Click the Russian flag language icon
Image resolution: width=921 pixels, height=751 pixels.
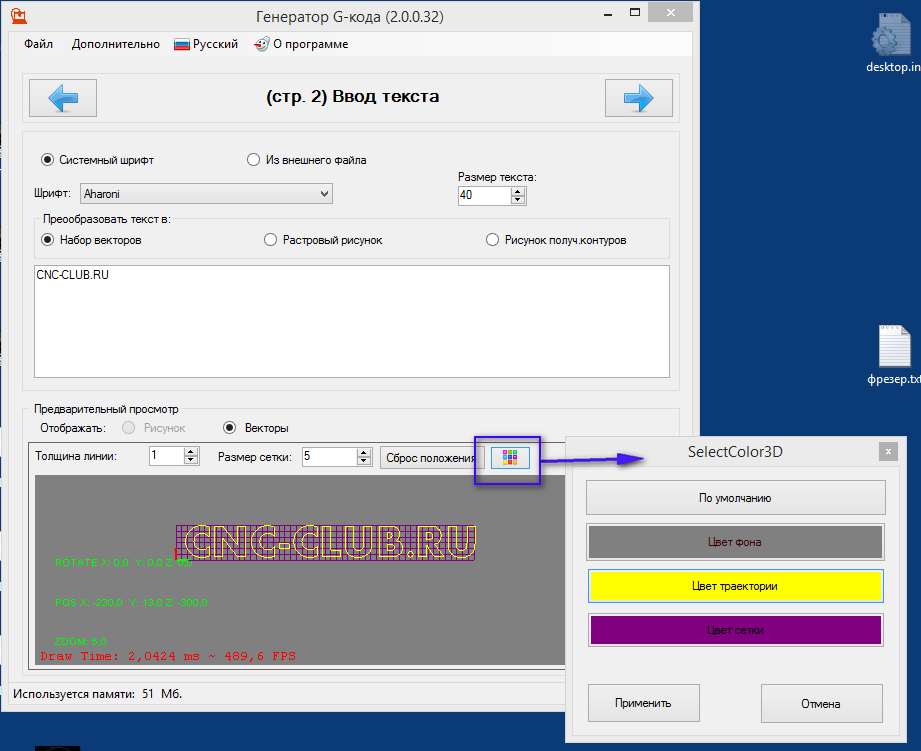point(182,45)
